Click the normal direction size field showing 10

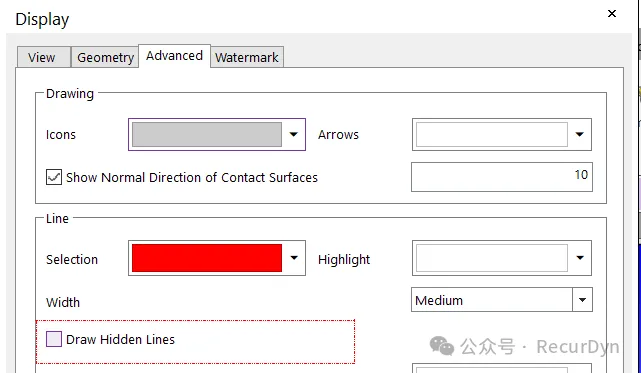pos(502,177)
